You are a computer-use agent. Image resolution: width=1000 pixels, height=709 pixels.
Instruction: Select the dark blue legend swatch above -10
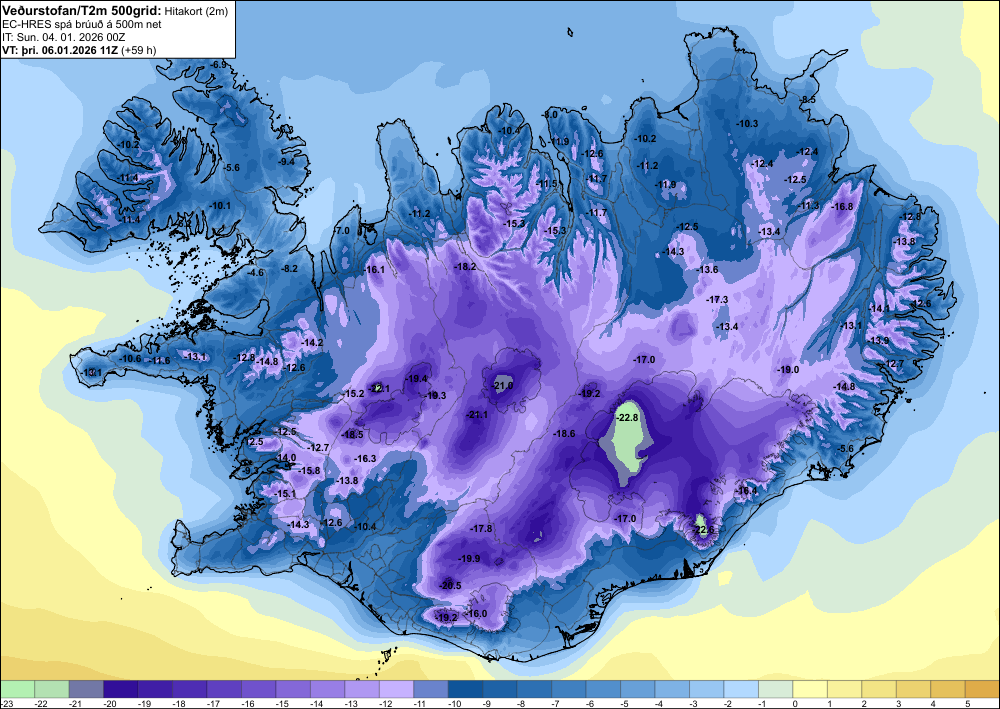(x=465, y=689)
